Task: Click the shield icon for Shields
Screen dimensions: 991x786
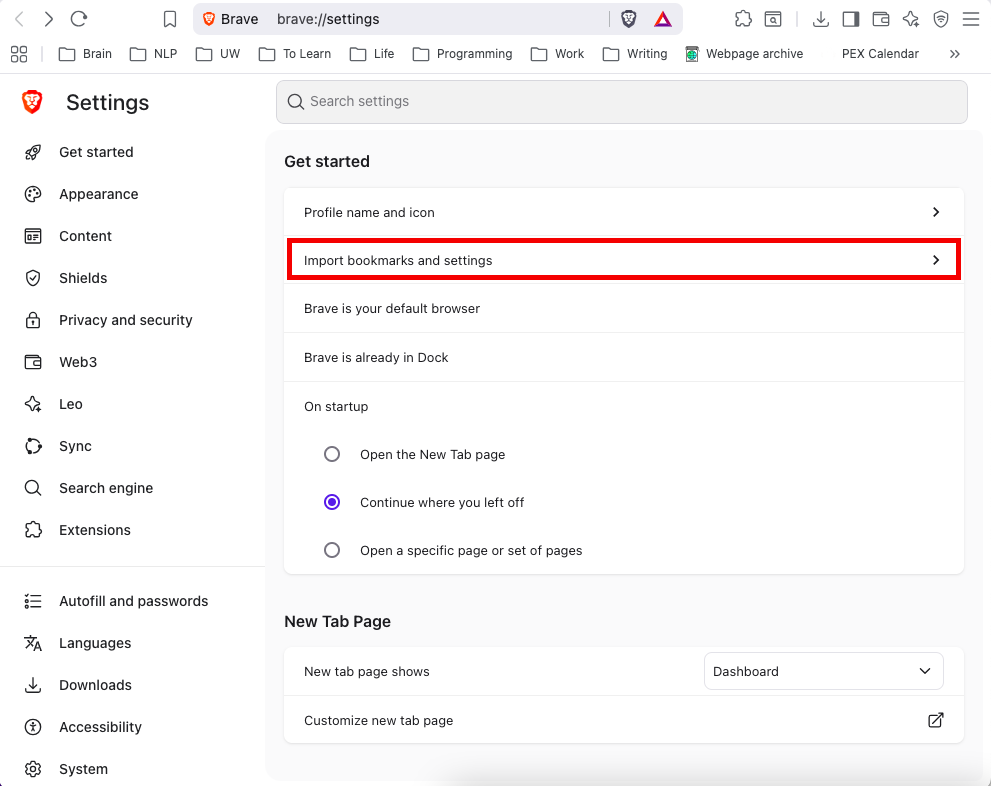Action: (x=33, y=278)
